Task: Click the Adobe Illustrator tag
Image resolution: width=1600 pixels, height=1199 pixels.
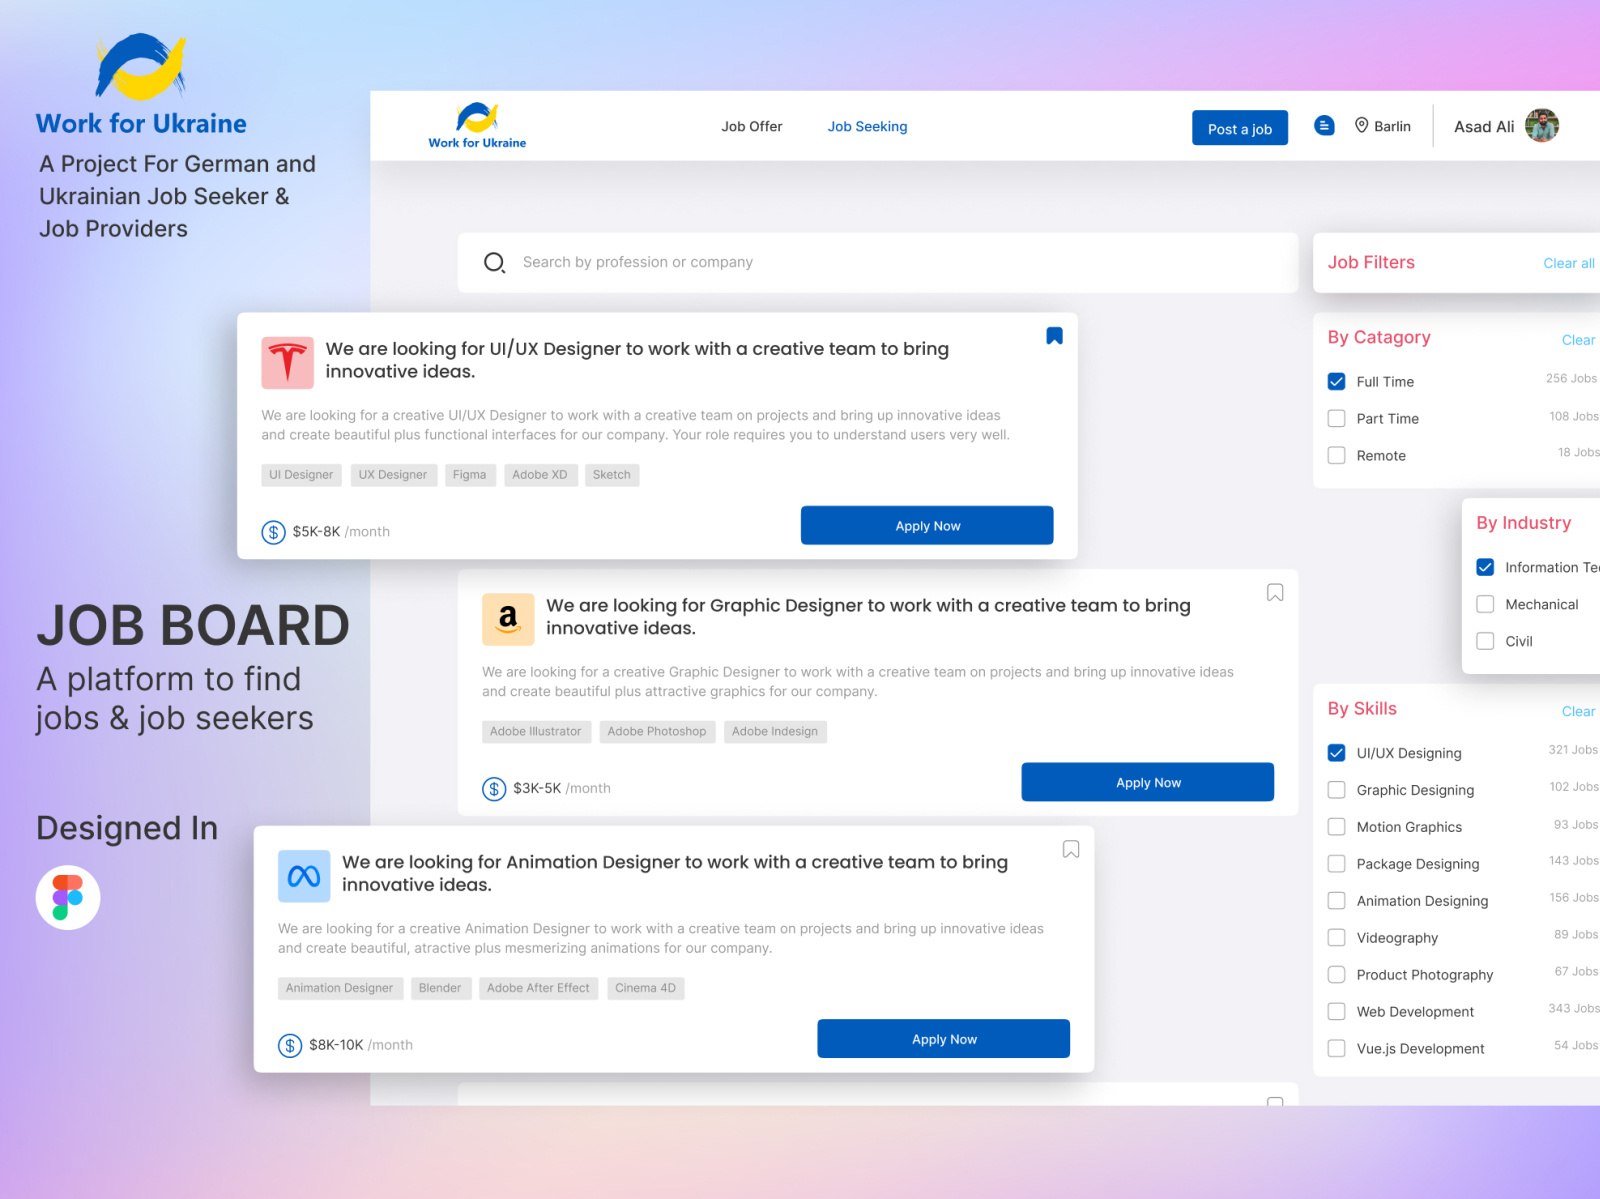Action: [536, 732]
